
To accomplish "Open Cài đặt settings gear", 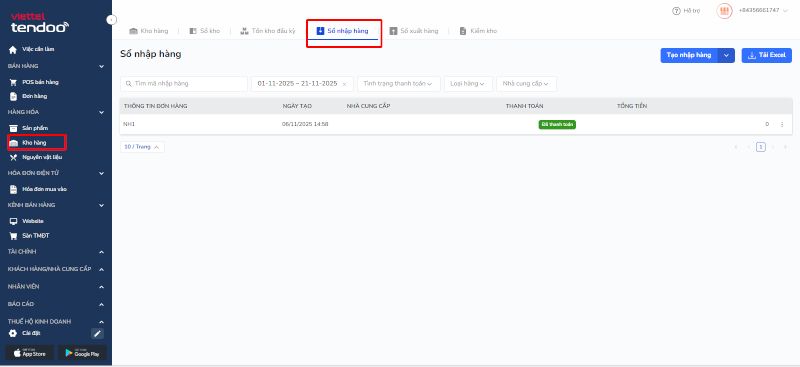I will click(24, 333).
